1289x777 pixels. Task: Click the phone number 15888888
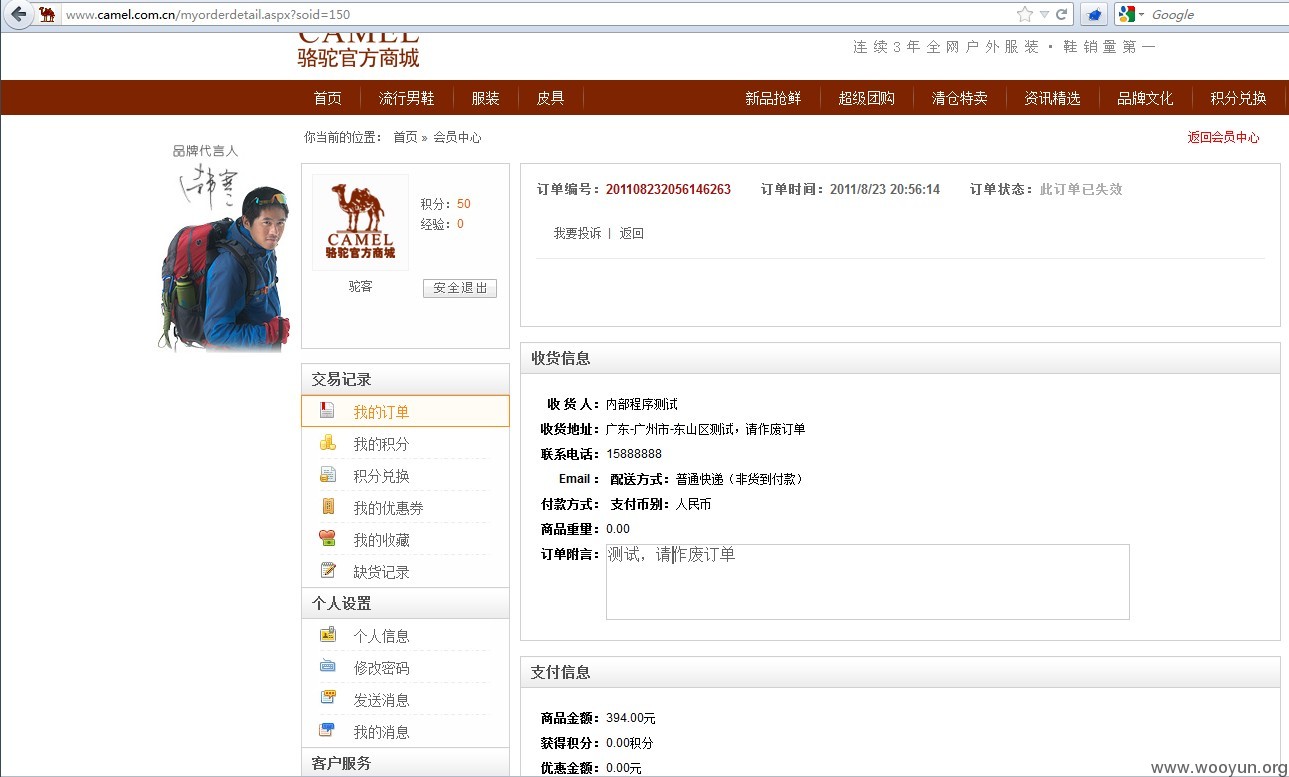click(634, 454)
